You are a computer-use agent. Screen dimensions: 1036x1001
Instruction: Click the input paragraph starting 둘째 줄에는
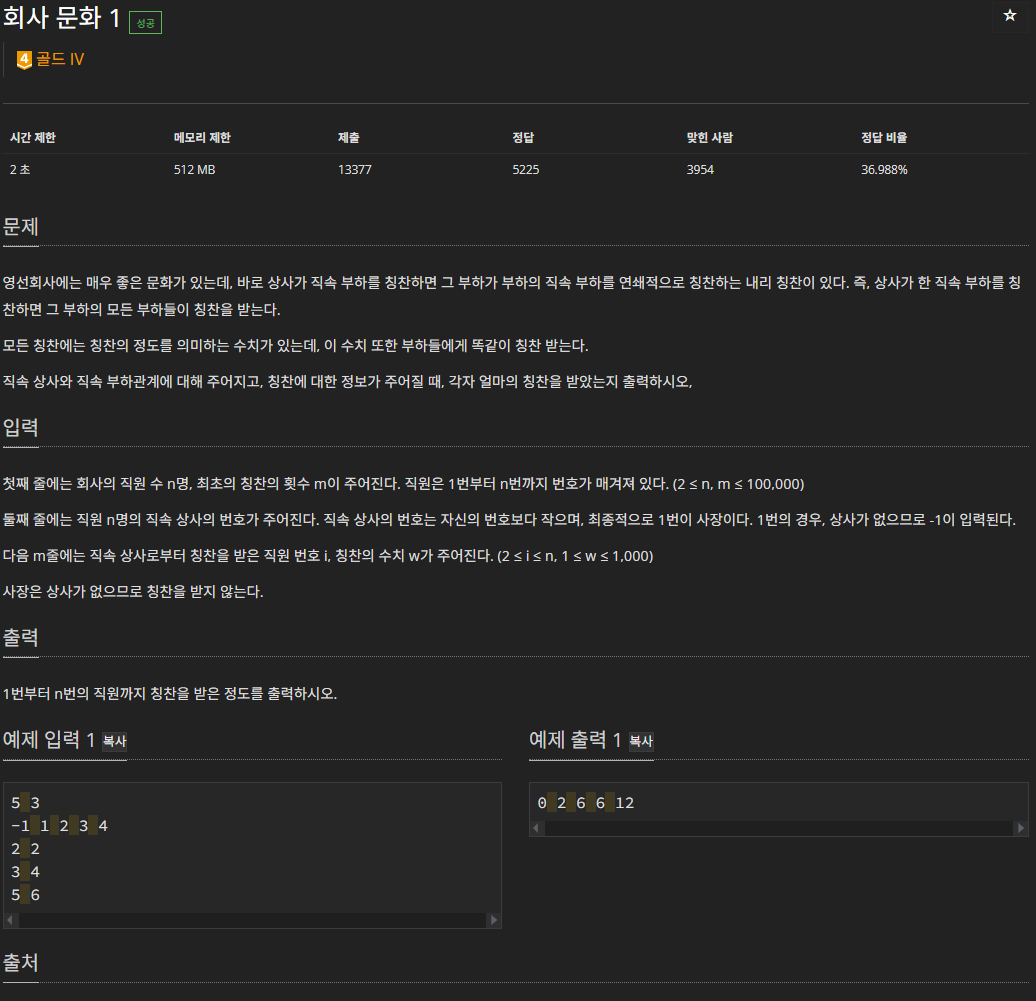509,520
